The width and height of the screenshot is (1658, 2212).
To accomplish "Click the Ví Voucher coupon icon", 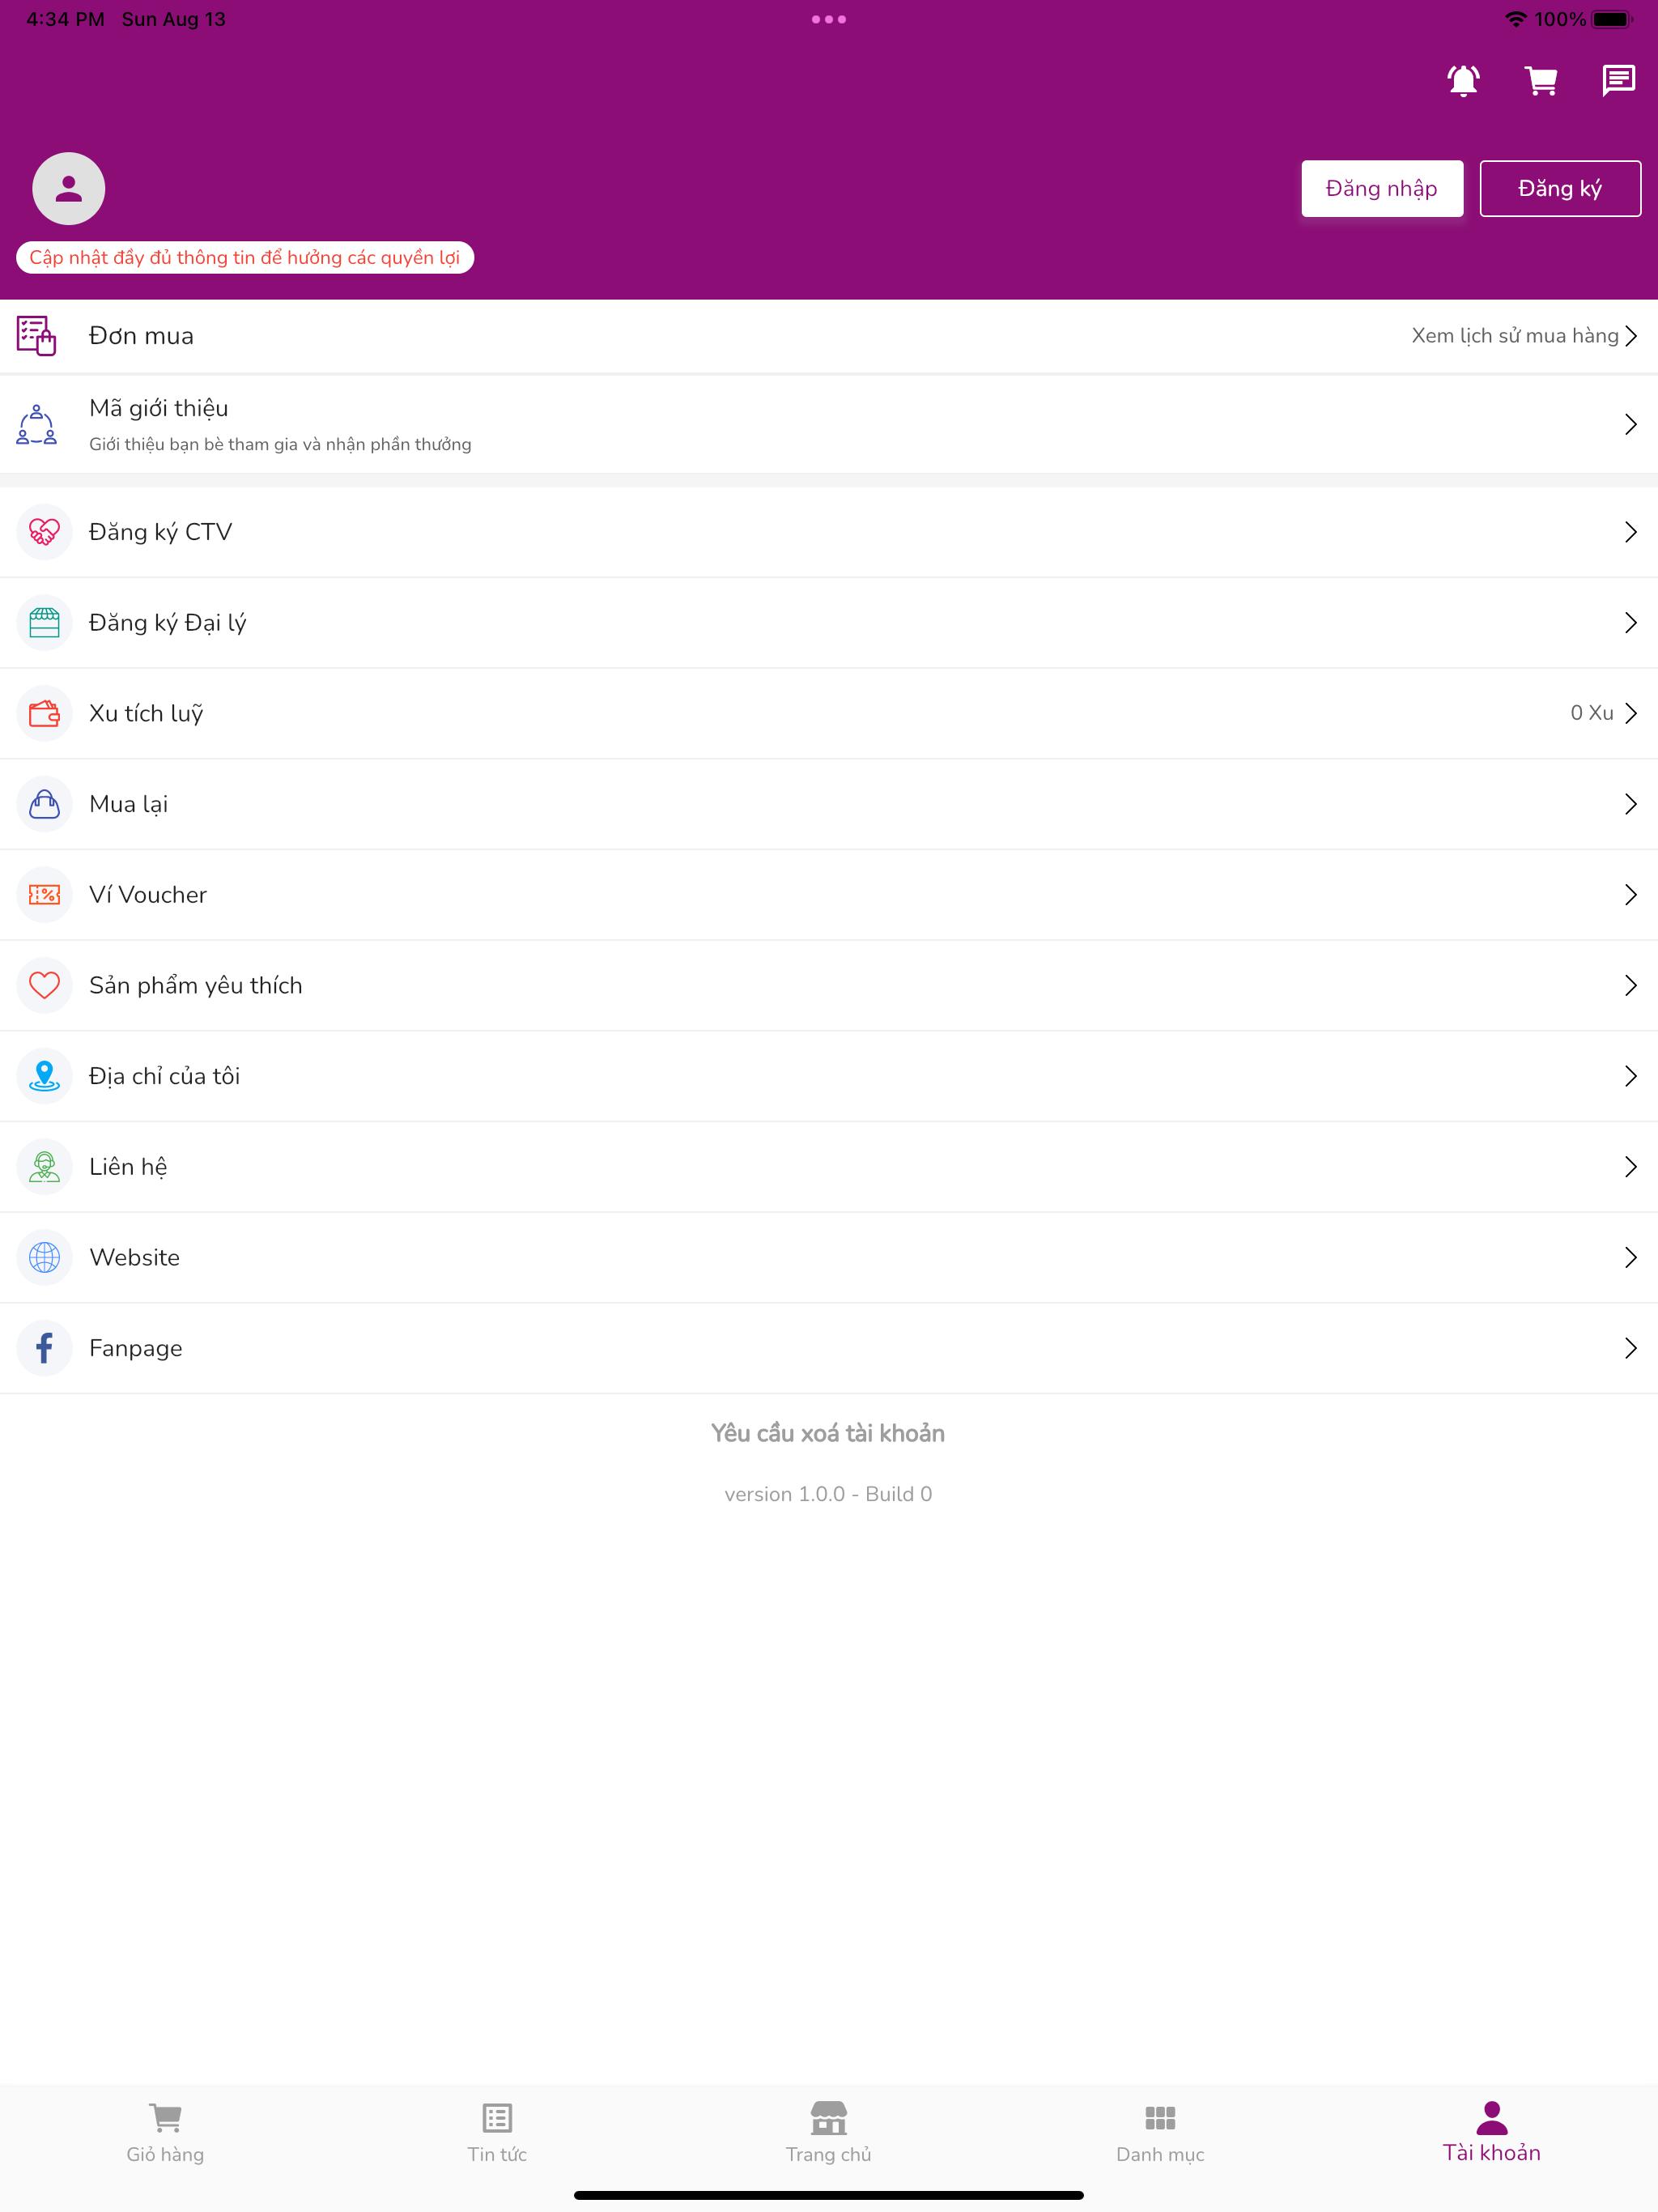I will click(45, 895).
